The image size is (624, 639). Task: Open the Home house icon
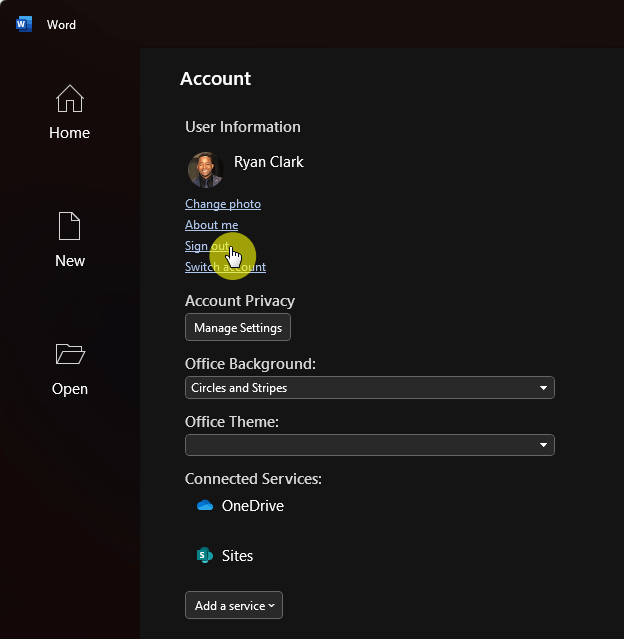coord(70,99)
